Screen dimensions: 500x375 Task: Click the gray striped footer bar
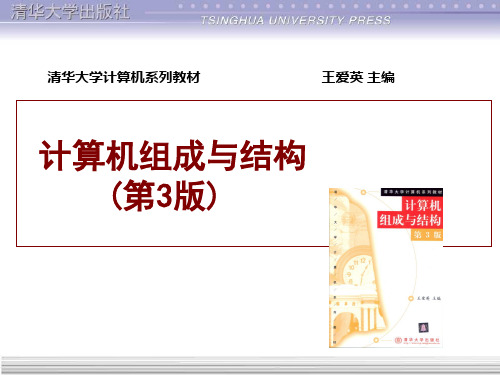[x=250, y=365]
